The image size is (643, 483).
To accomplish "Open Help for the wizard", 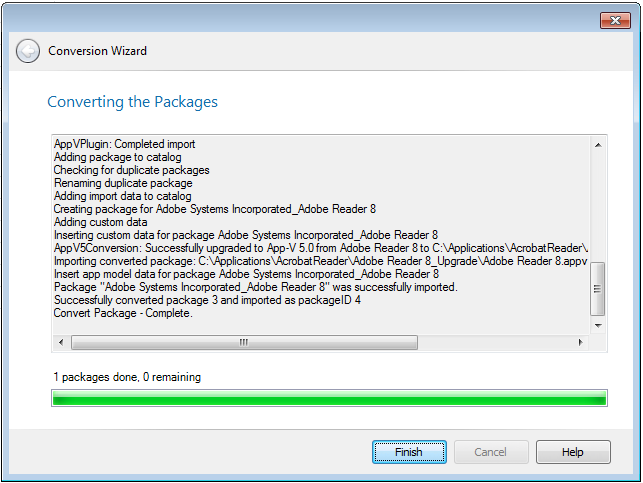I will pyautogui.click(x=572, y=452).
